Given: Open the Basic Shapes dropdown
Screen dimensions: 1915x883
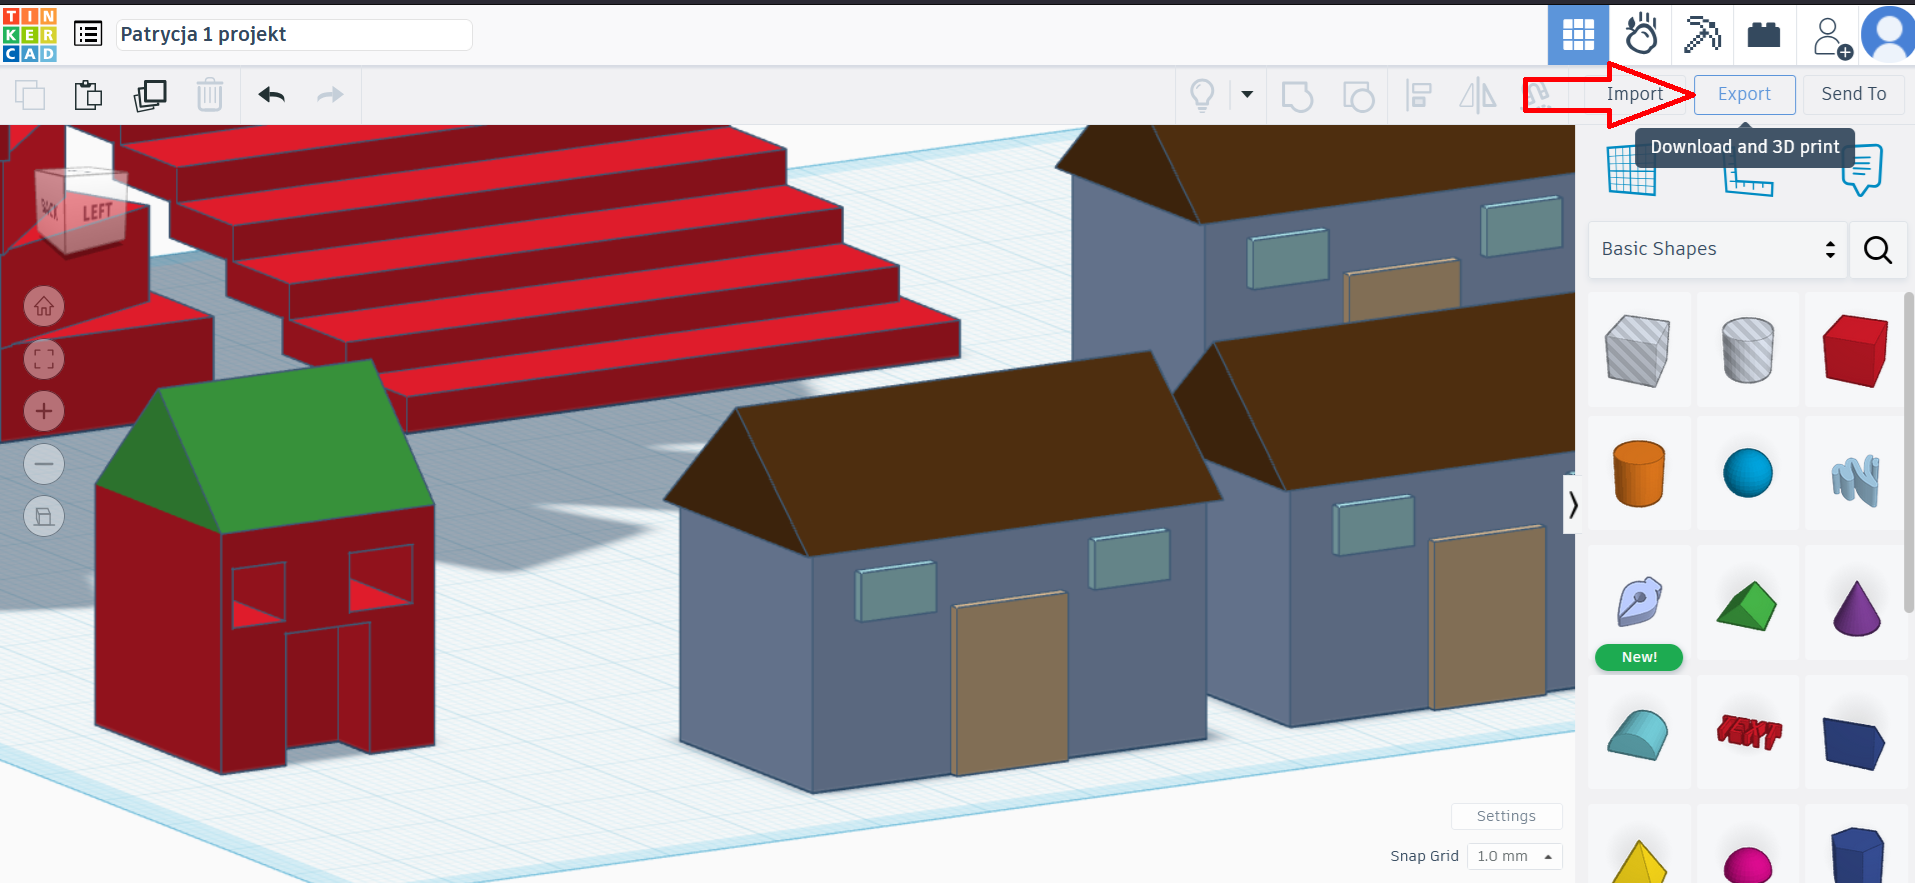Looking at the screenshot, I should coord(1717,249).
